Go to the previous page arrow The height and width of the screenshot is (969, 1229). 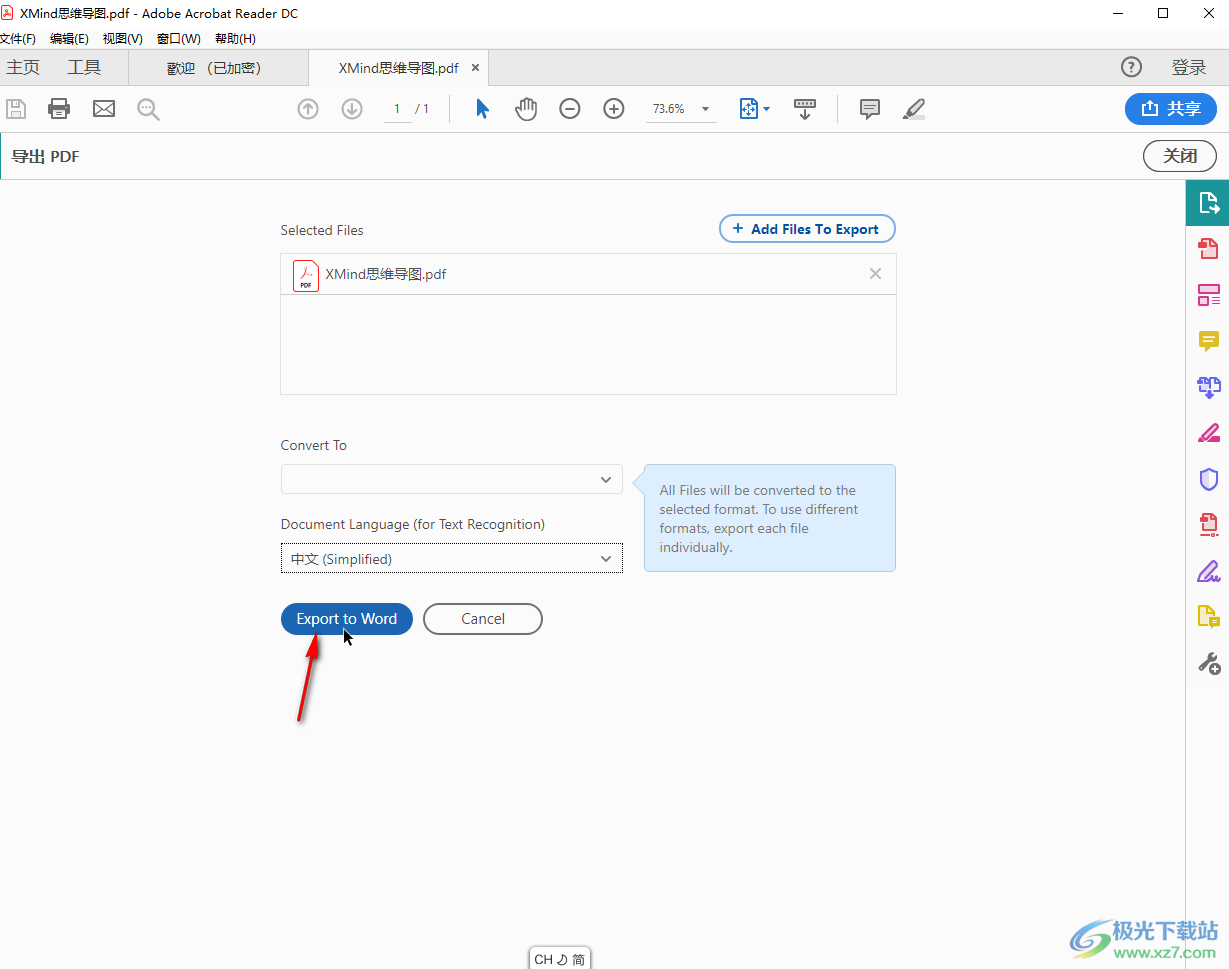click(x=308, y=109)
